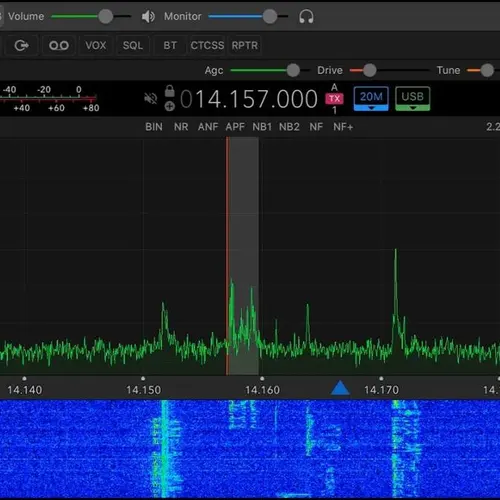Enable NB2 noise blanker
This screenshot has height=500, width=500.
pyautogui.click(x=289, y=127)
